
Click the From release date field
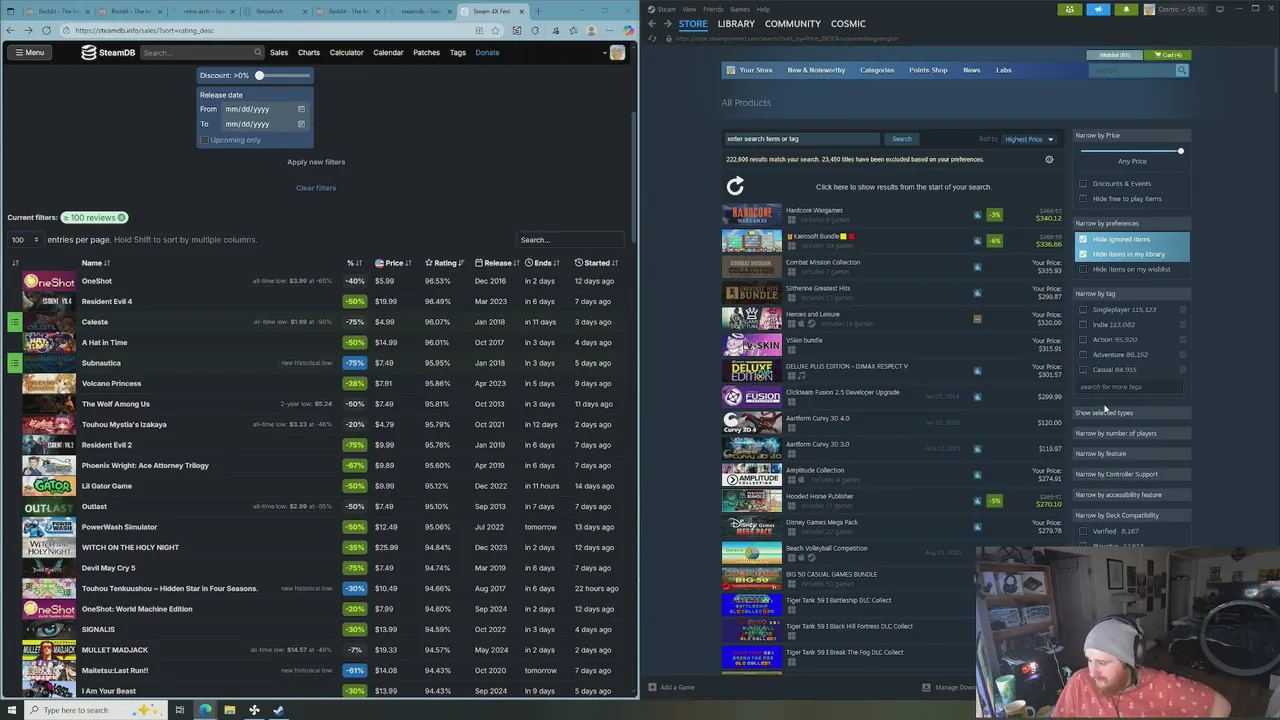coord(266,109)
